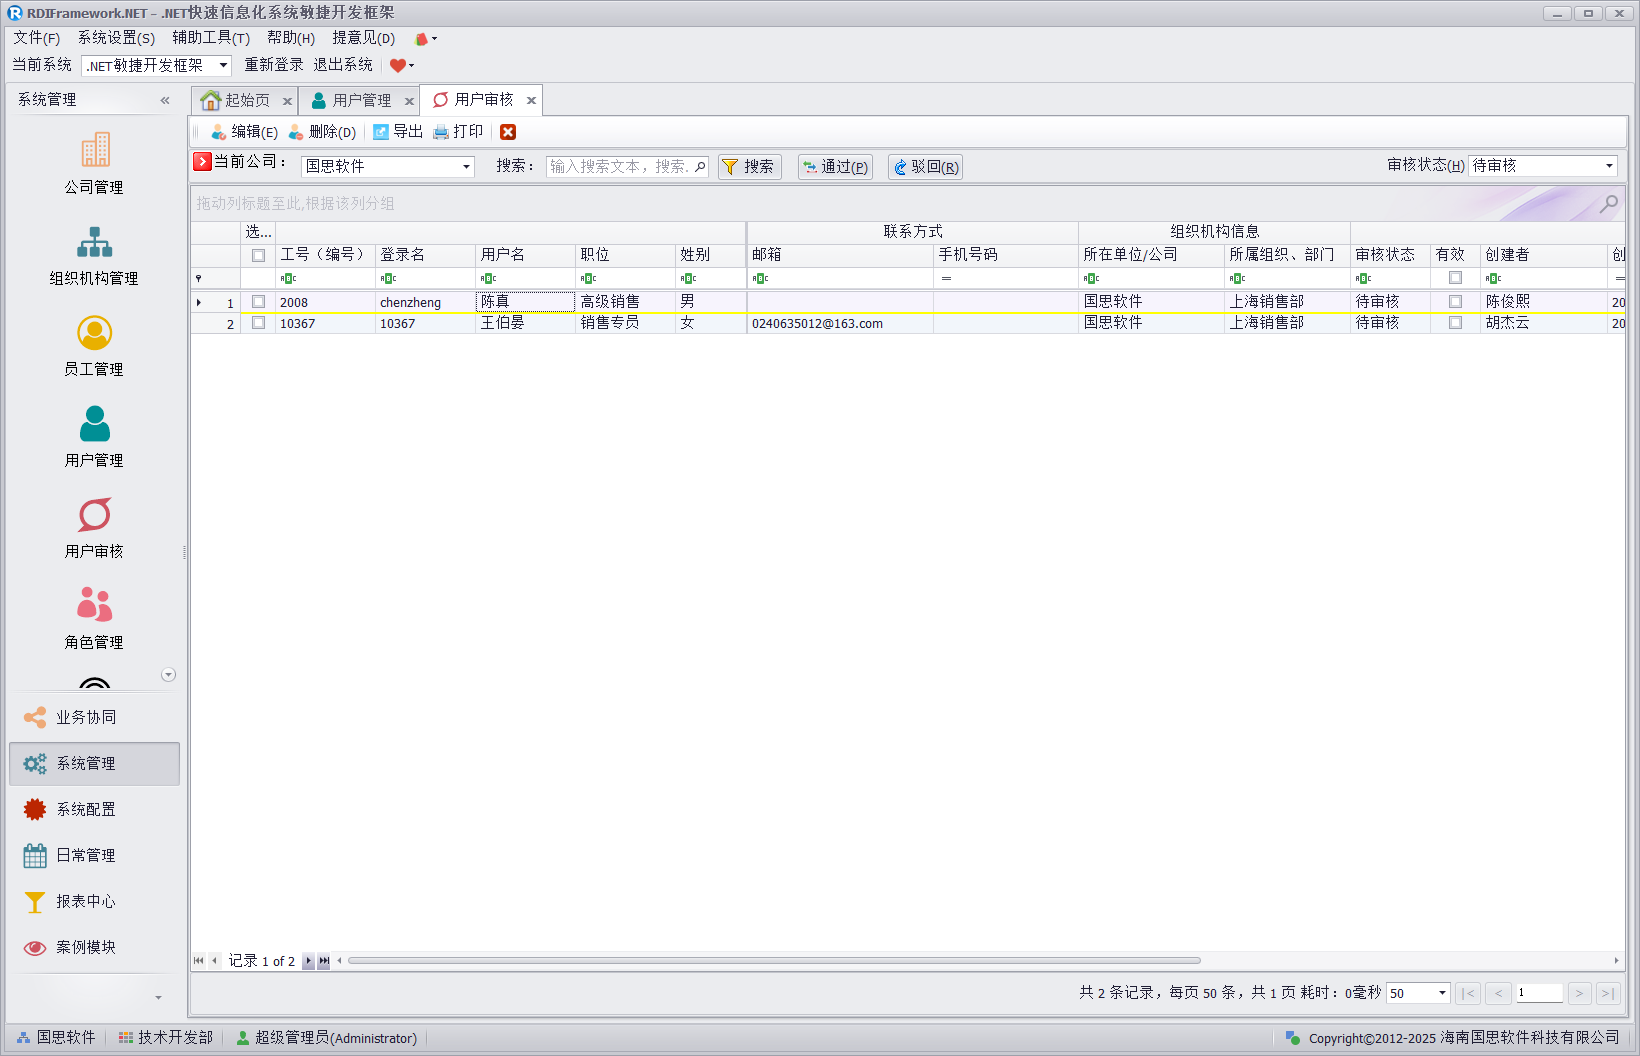Viewport: 1640px width, 1056px height.
Task: Click the search text input field
Action: (620, 167)
